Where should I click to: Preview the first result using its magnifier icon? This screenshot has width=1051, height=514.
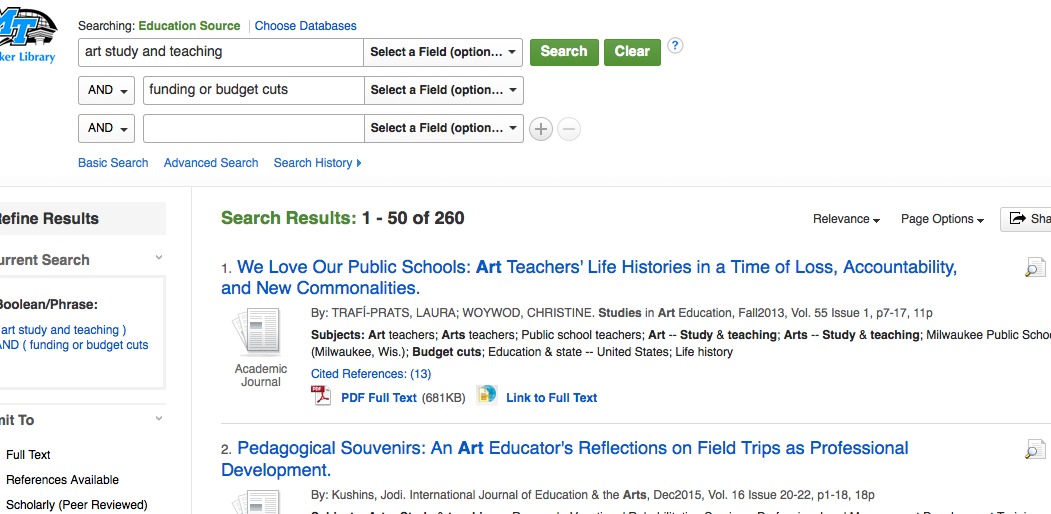click(1035, 267)
